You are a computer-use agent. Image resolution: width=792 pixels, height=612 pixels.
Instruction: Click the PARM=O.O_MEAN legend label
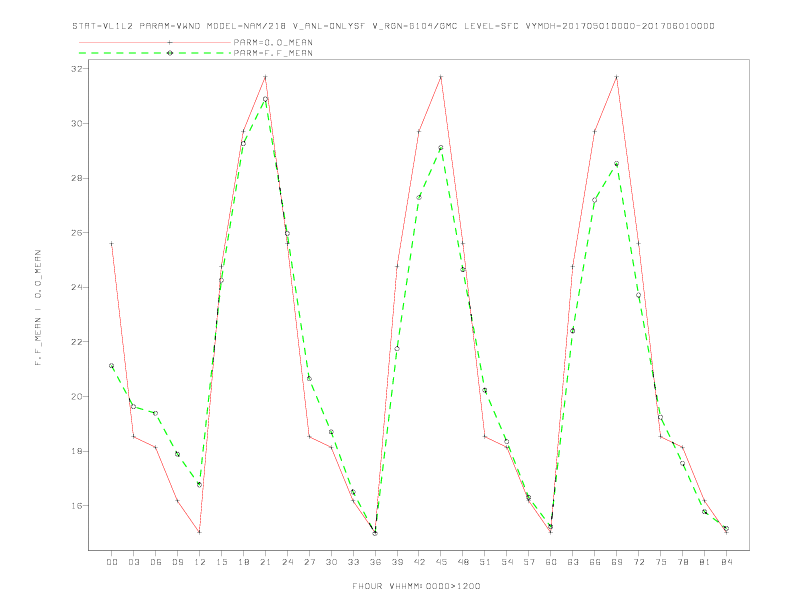tap(273, 42)
